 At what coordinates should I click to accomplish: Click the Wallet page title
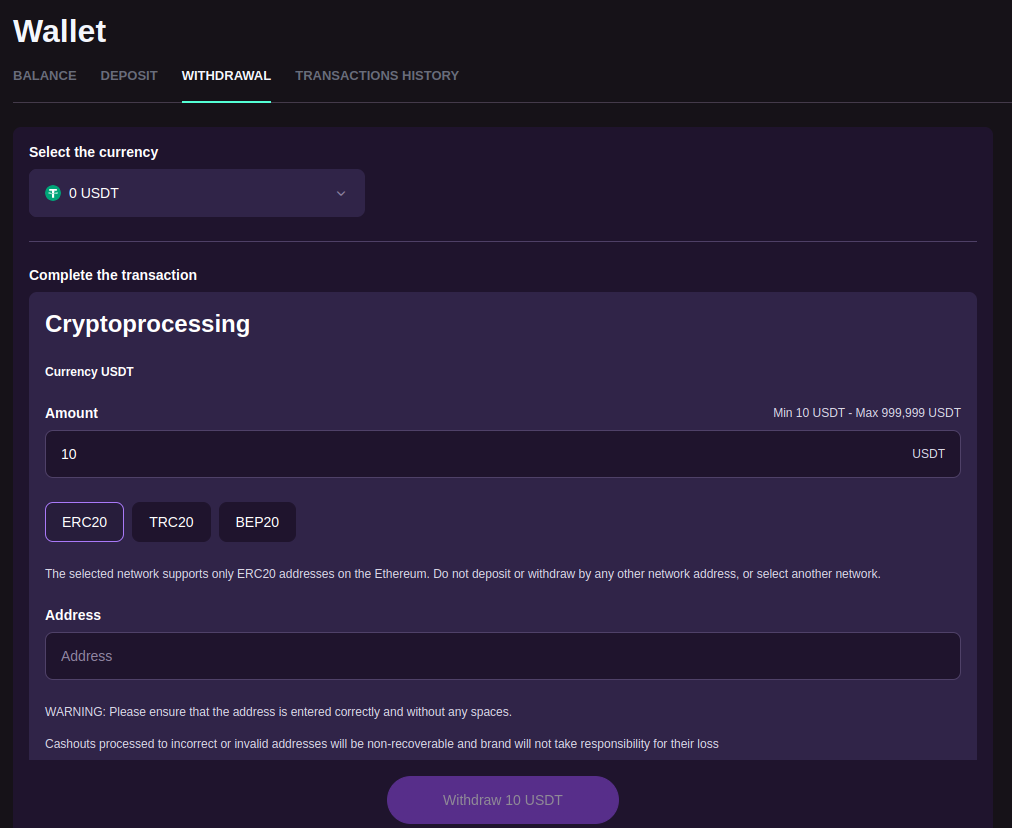tap(60, 31)
